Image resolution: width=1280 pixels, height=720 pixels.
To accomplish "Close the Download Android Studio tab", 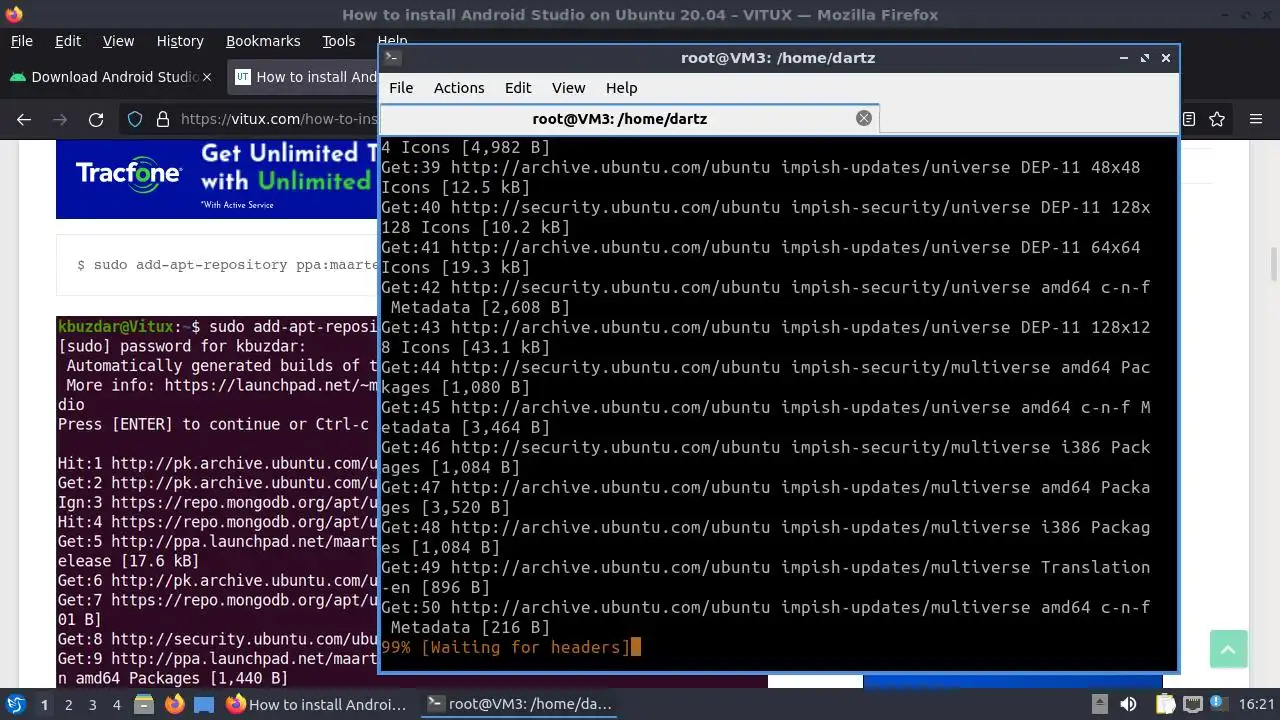I will (x=207, y=77).
